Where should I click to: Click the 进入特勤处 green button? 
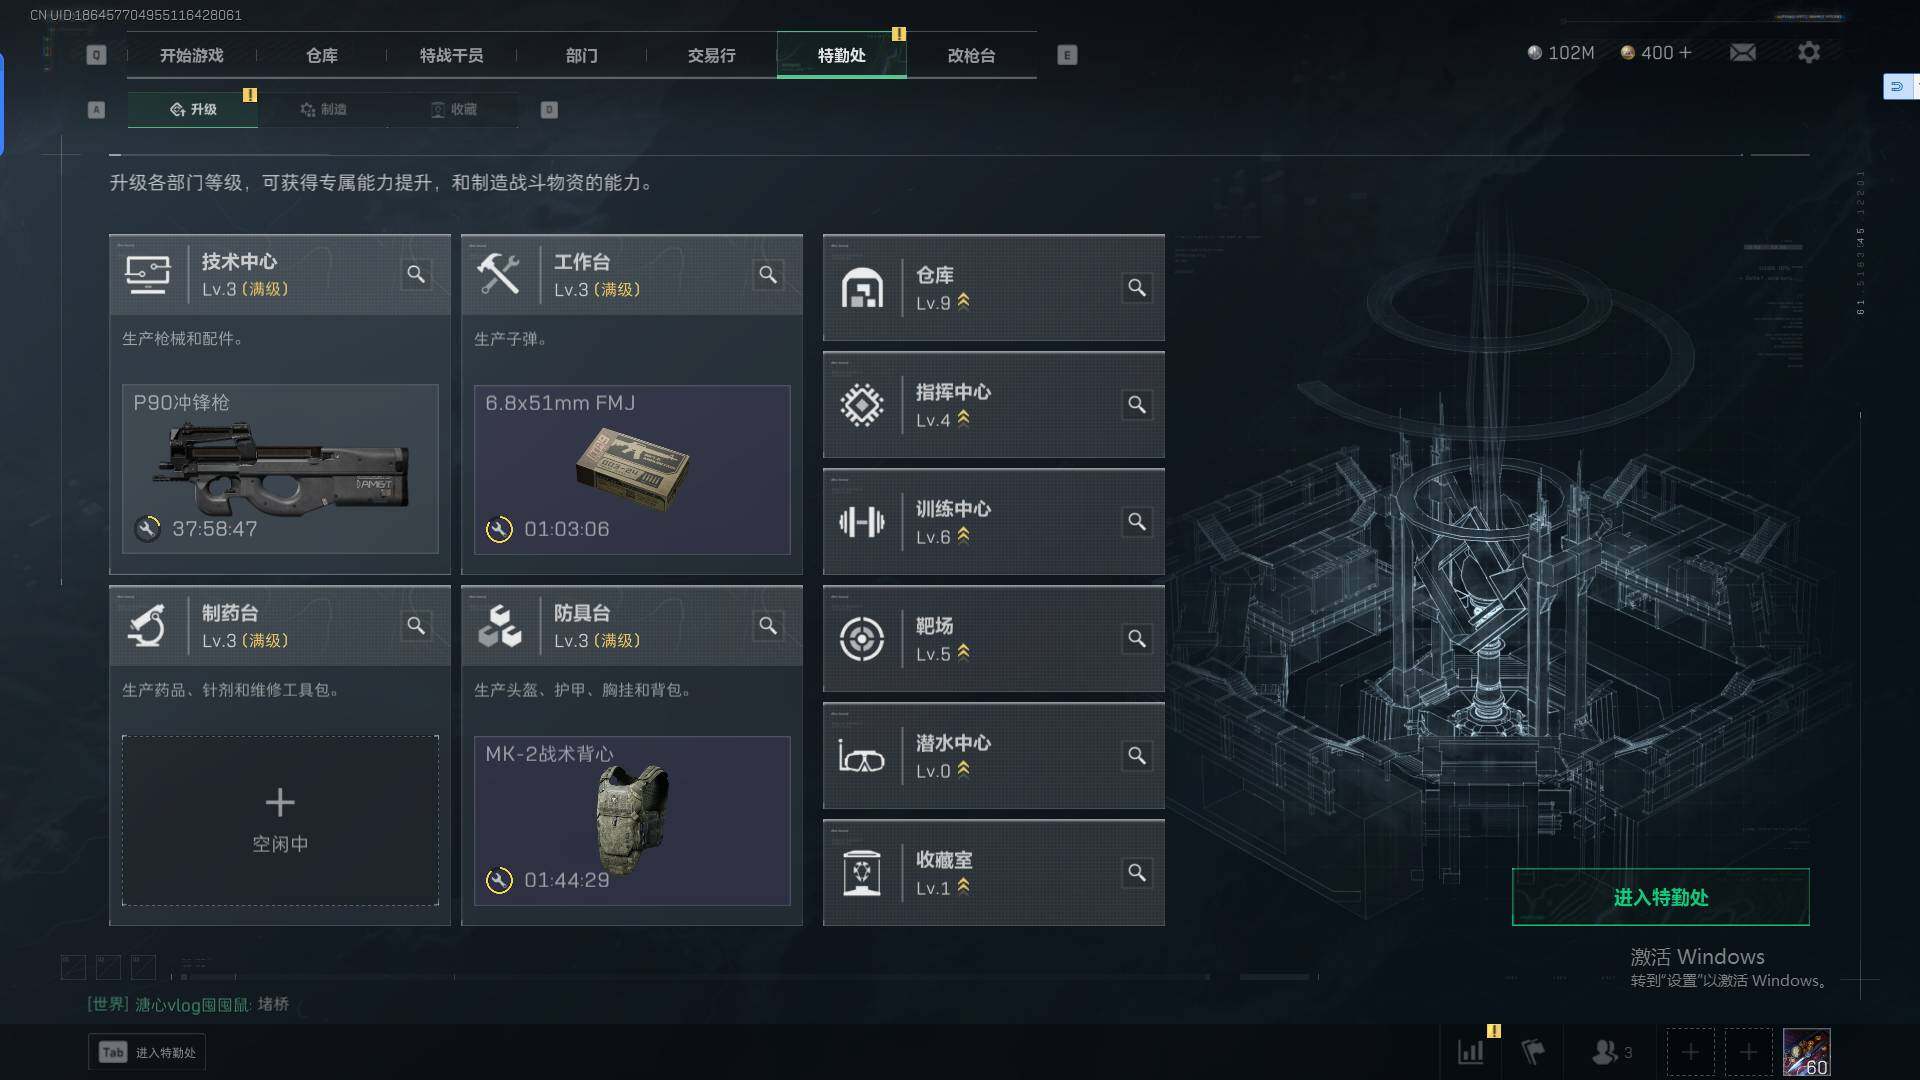pos(1660,897)
